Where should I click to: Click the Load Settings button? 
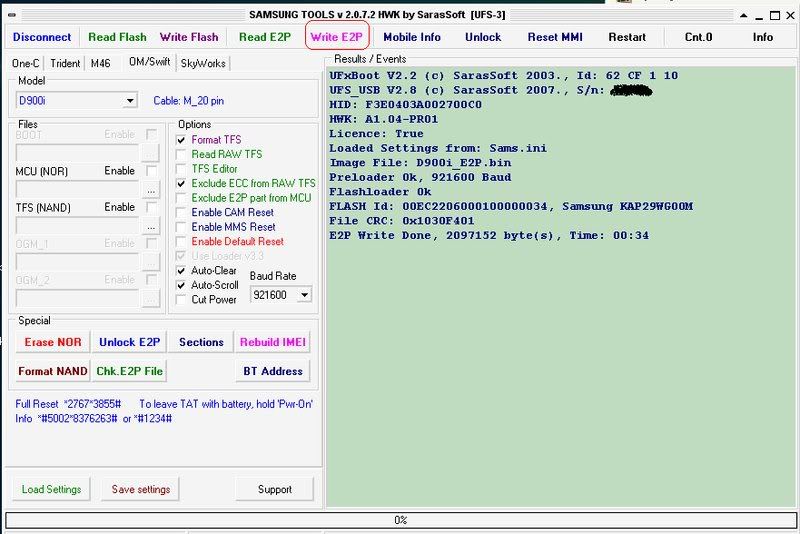tap(52, 489)
